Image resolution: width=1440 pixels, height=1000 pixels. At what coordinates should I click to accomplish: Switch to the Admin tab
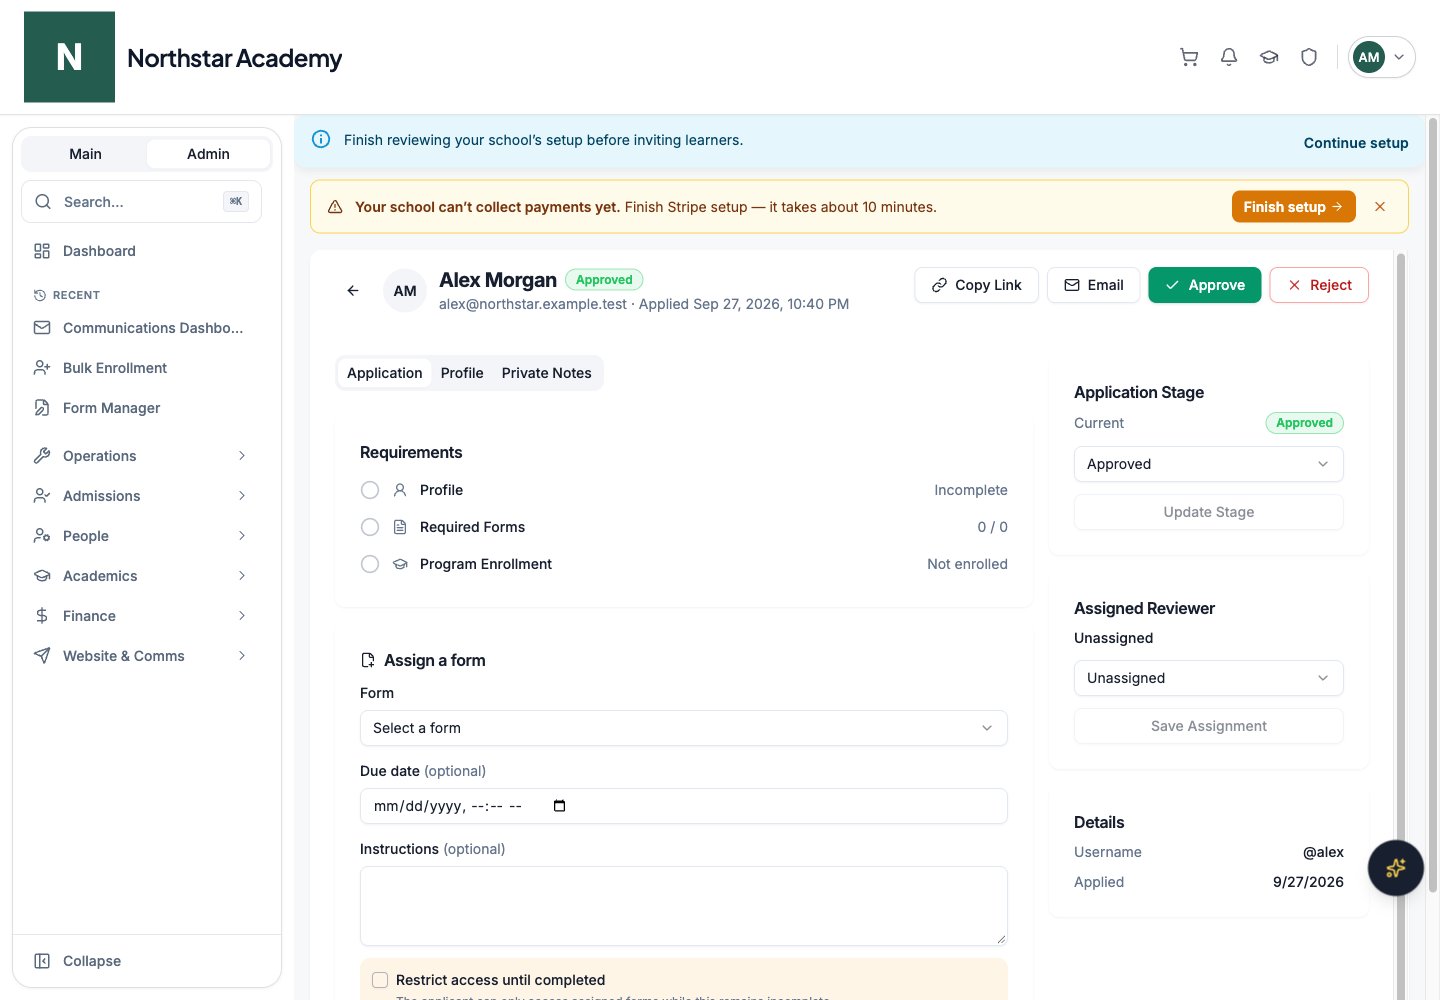[x=208, y=154]
